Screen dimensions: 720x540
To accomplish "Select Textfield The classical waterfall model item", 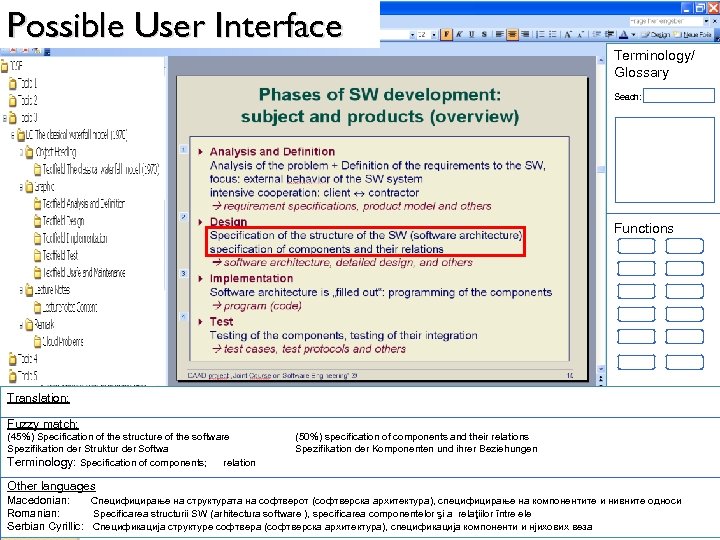I will [x=97, y=170].
